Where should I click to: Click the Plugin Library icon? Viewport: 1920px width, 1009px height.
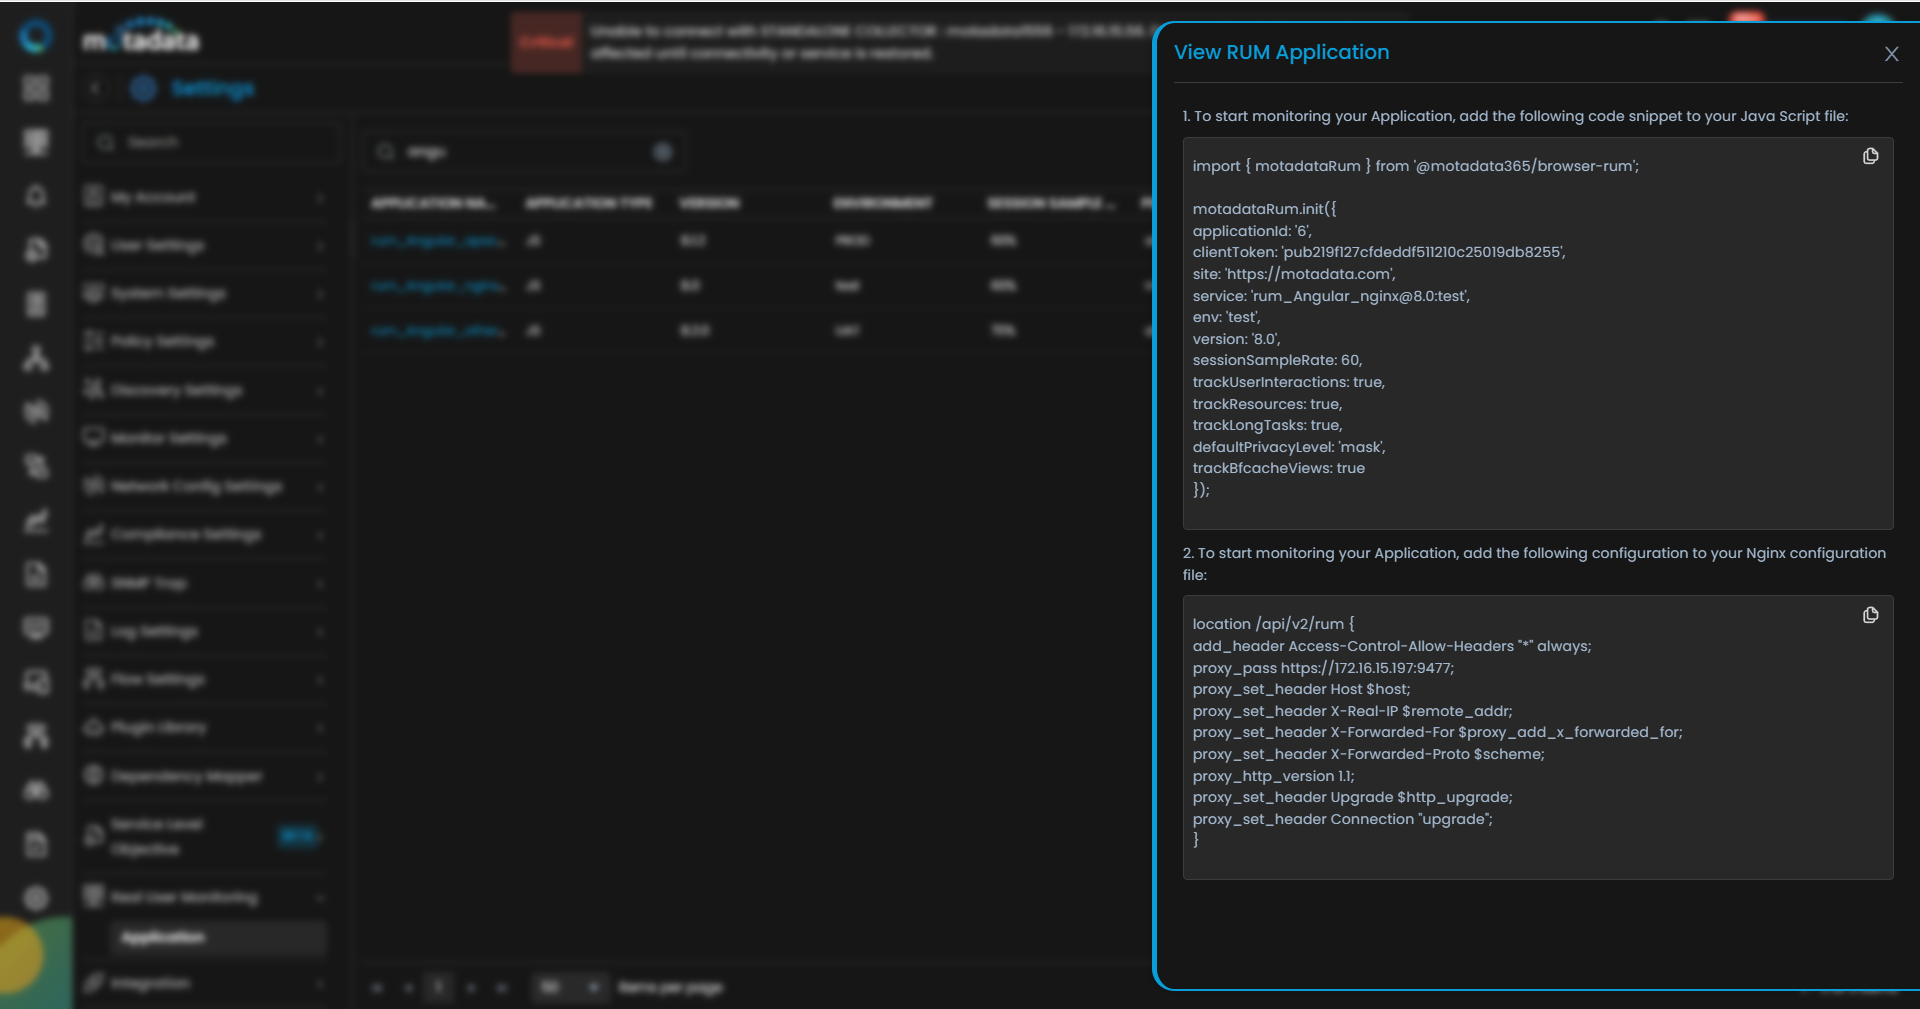[93, 727]
